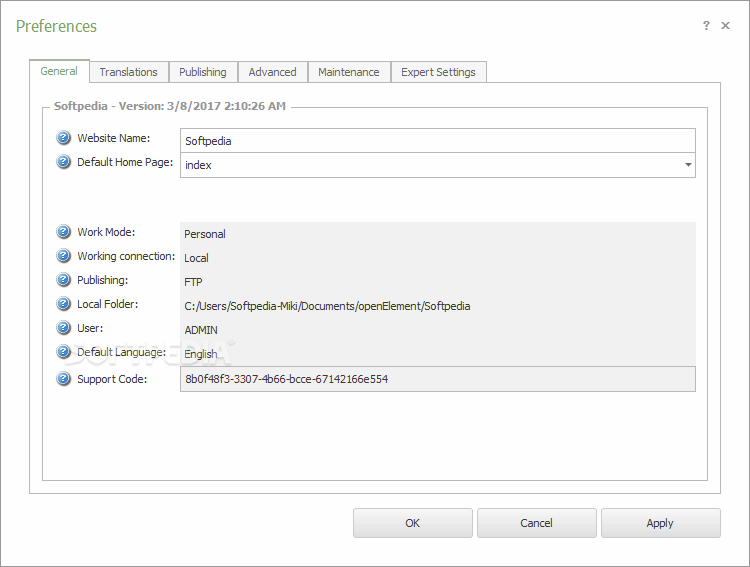Click help icon beside Website Name
Viewport: 750px width, 567px height.
click(63, 138)
